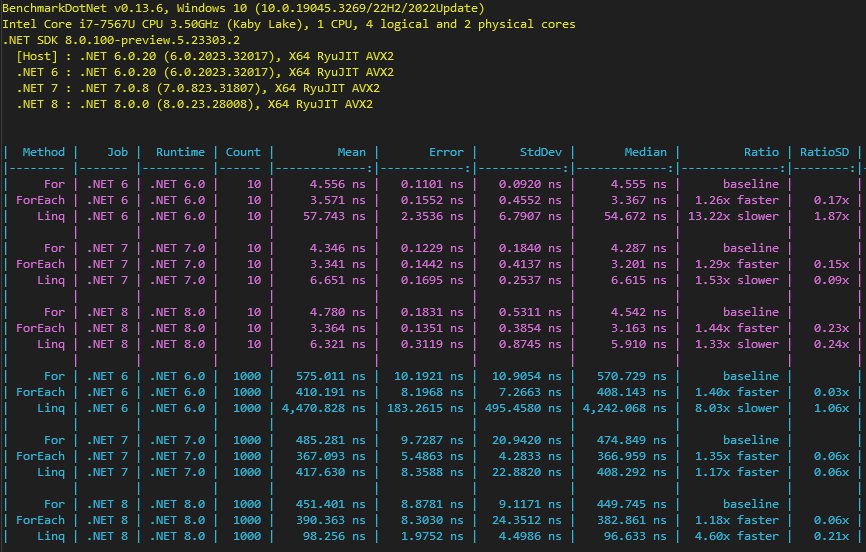Viewport: 866px width, 552px height.
Task: Click the Method column header
Action: click(44, 152)
